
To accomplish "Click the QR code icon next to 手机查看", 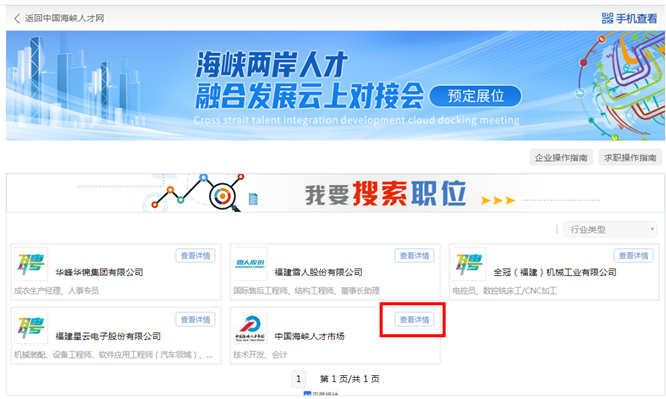I will pos(607,18).
